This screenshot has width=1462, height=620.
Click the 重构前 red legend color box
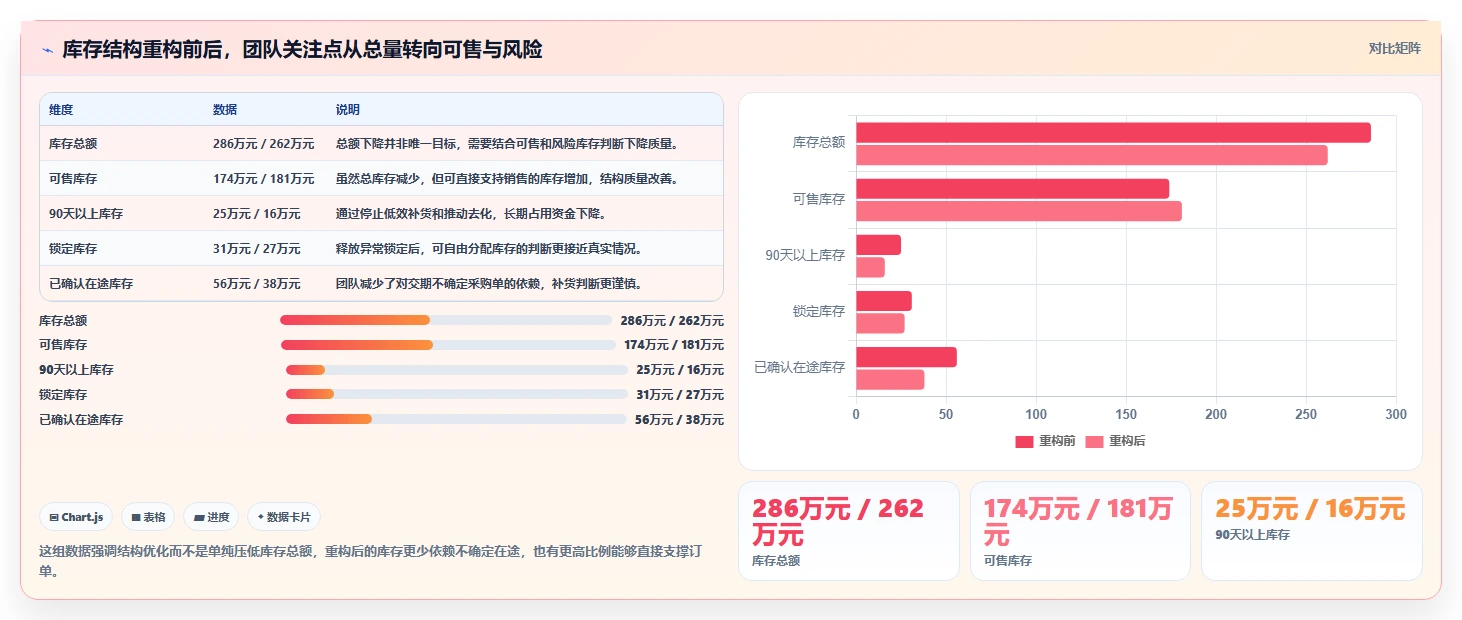[x=1024, y=441]
